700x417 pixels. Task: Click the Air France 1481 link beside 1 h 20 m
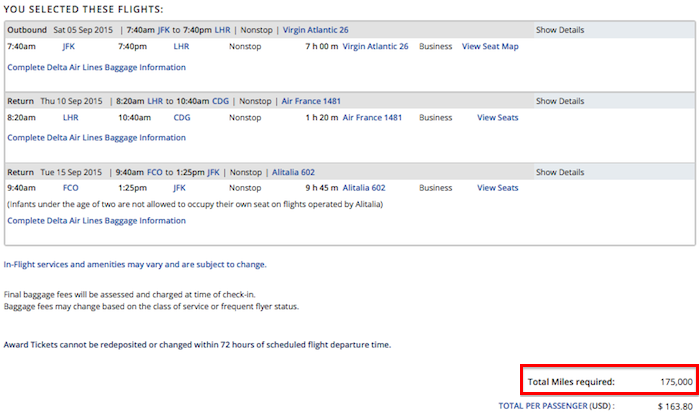point(372,117)
